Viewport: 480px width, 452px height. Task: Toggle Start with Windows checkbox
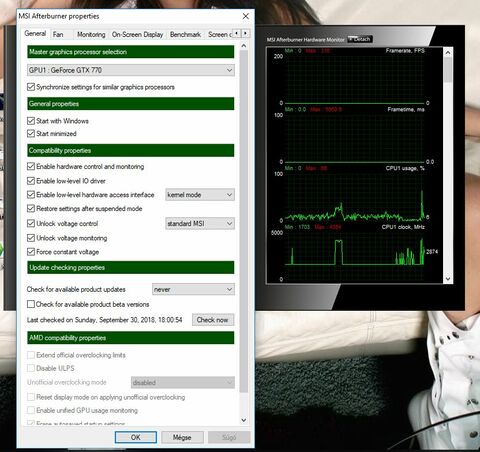[x=31, y=121]
